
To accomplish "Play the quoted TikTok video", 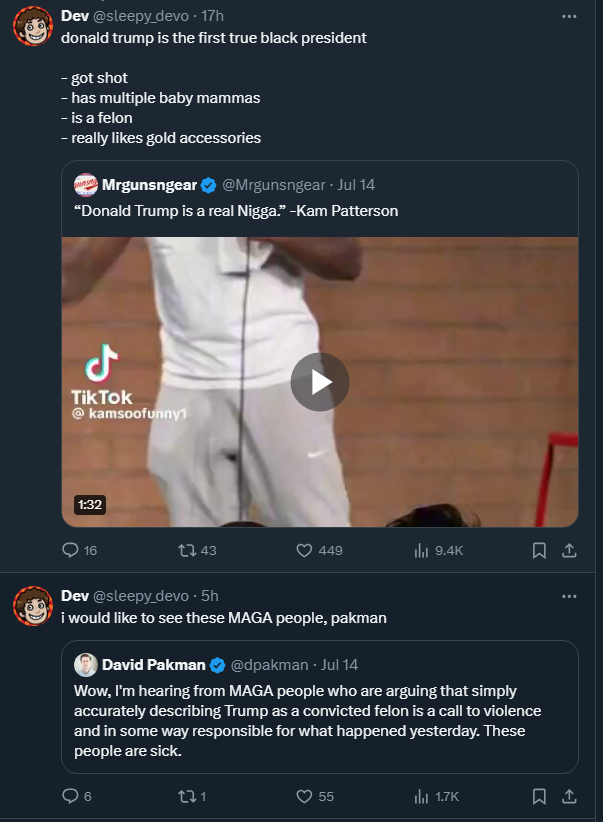I will [320, 382].
